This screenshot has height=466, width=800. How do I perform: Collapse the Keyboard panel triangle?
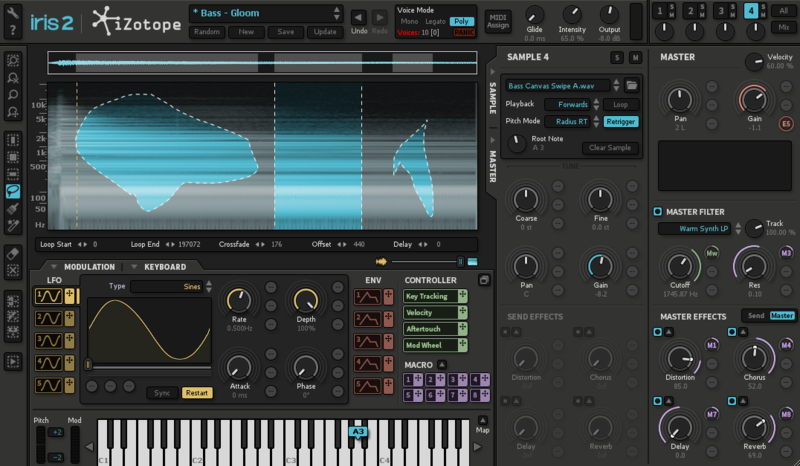click(134, 266)
